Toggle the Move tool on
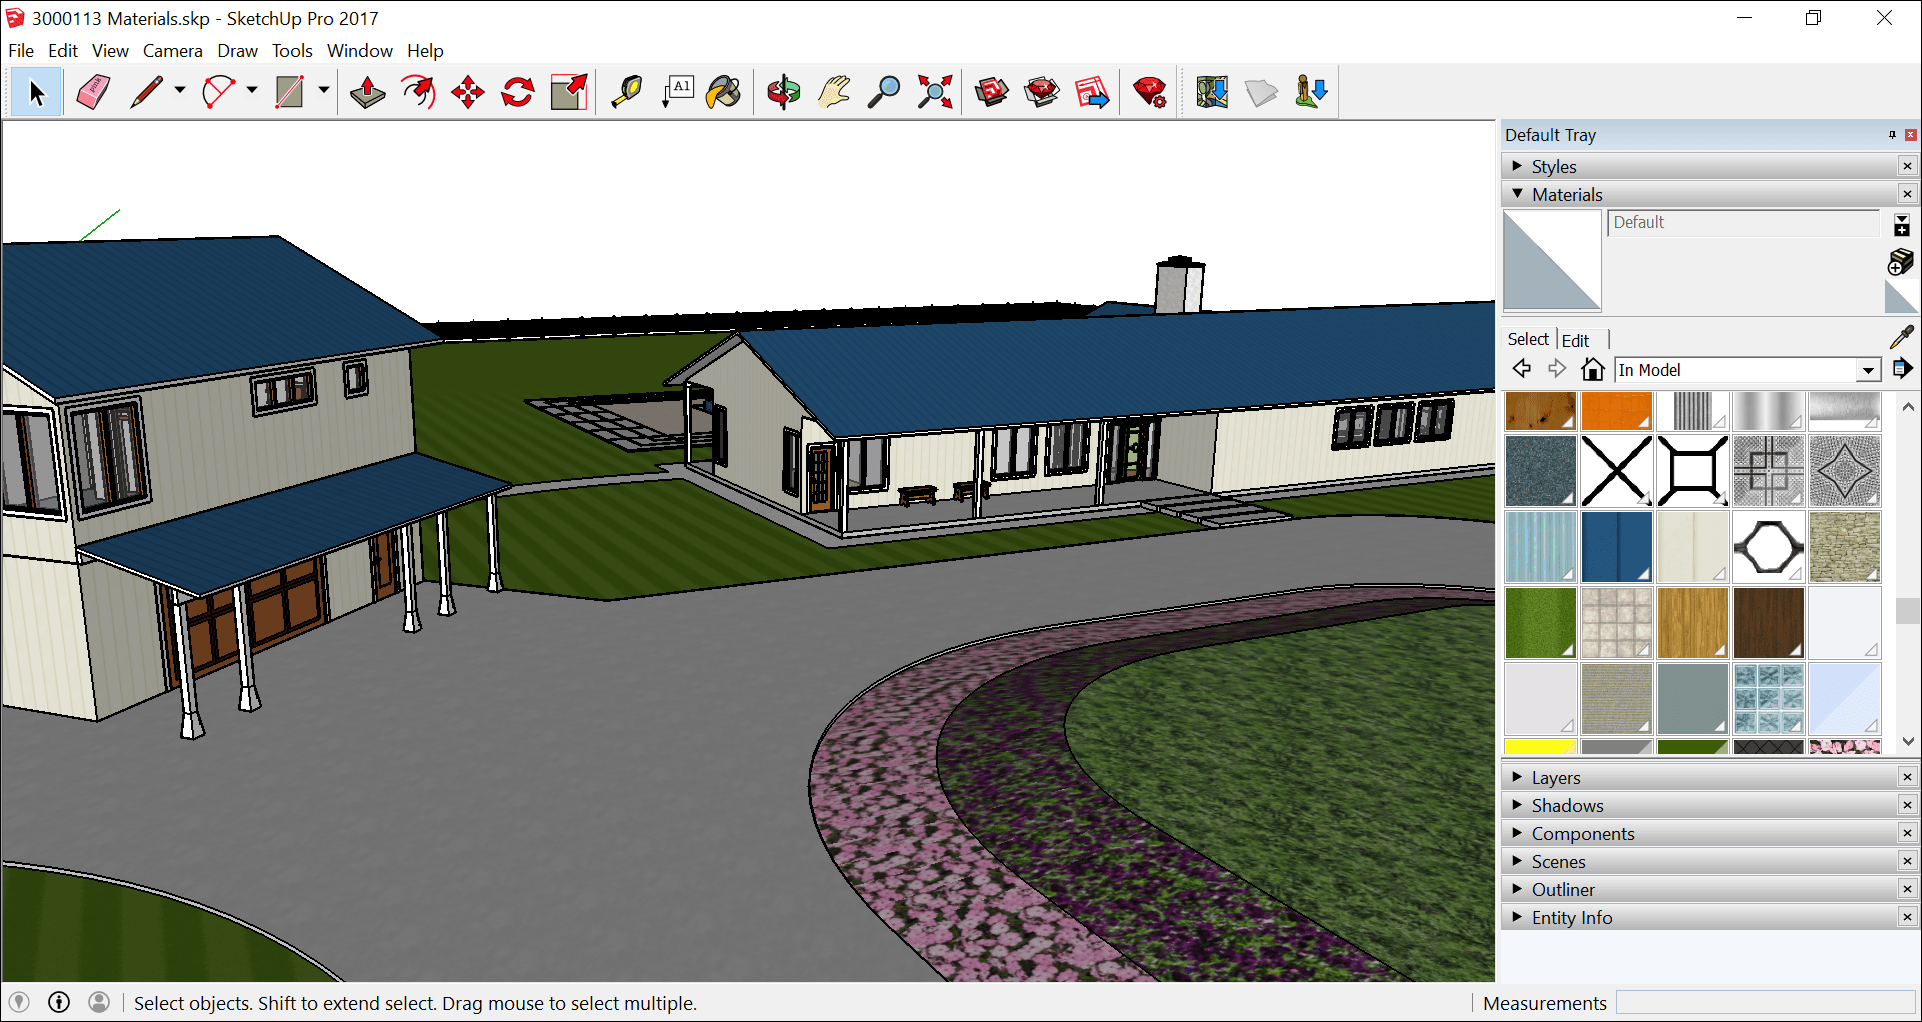Viewport: 1922px width, 1022px height. click(467, 91)
